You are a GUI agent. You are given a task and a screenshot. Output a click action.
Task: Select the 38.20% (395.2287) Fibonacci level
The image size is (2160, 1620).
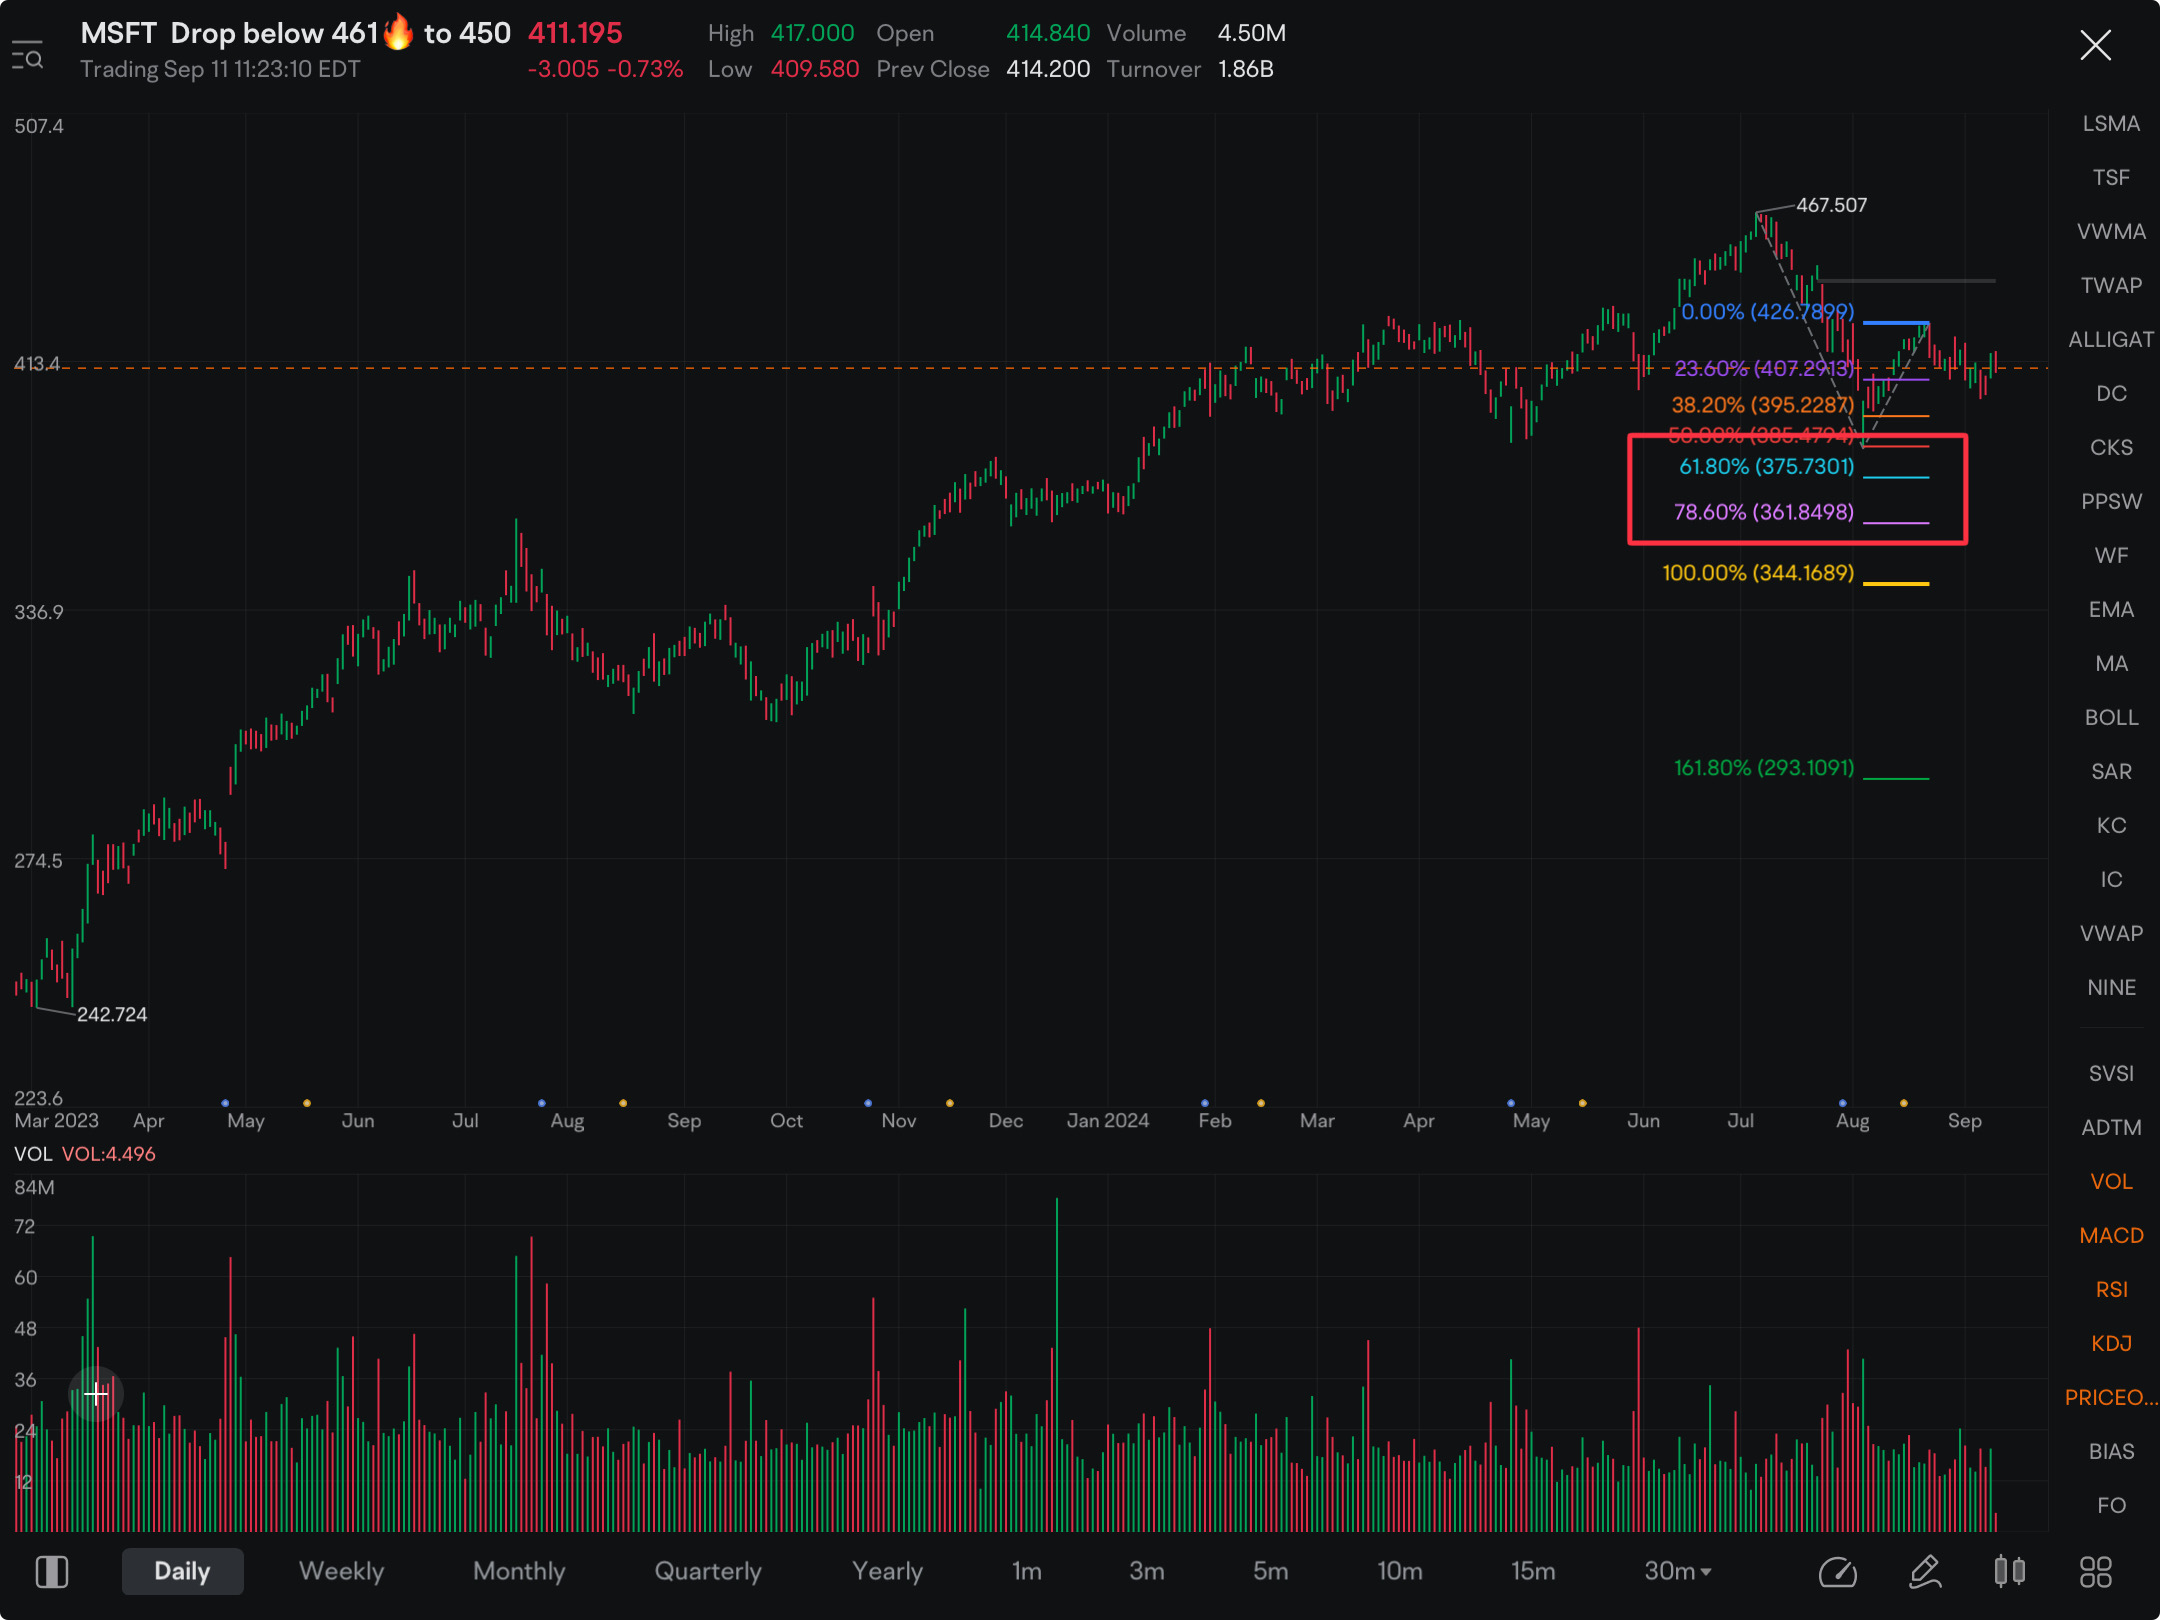pyautogui.click(x=1762, y=405)
